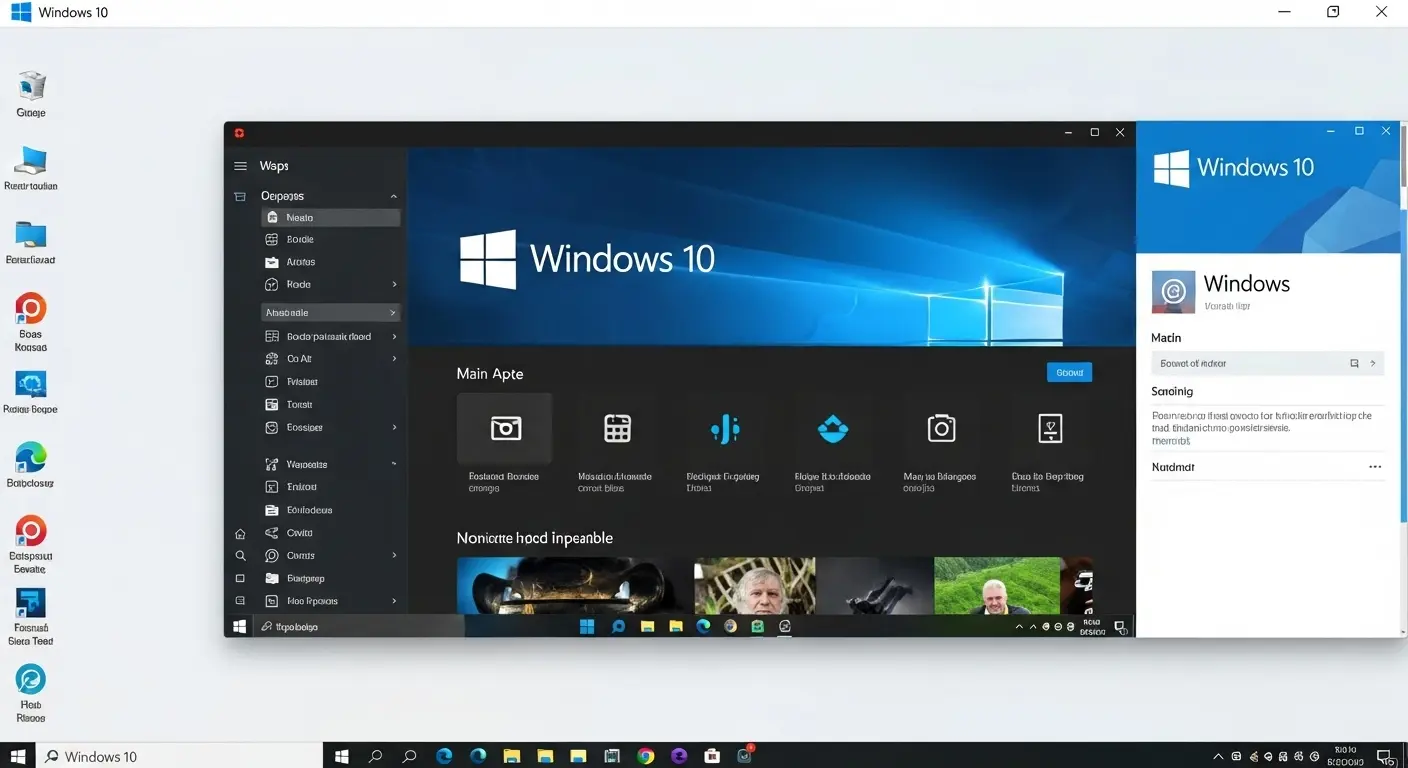Collapse the Oepages section chevron
The width and height of the screenshot is (1408, 768).
tap(394, 196)
